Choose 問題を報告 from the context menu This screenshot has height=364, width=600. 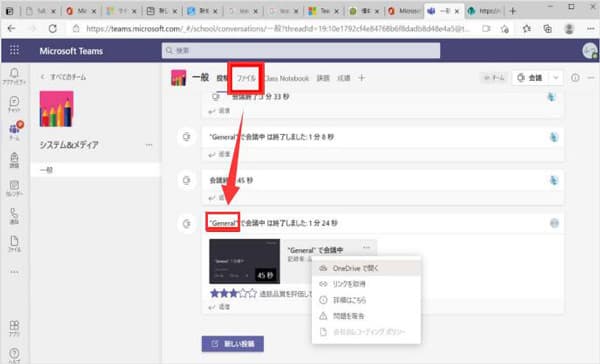tap(366, 316)
